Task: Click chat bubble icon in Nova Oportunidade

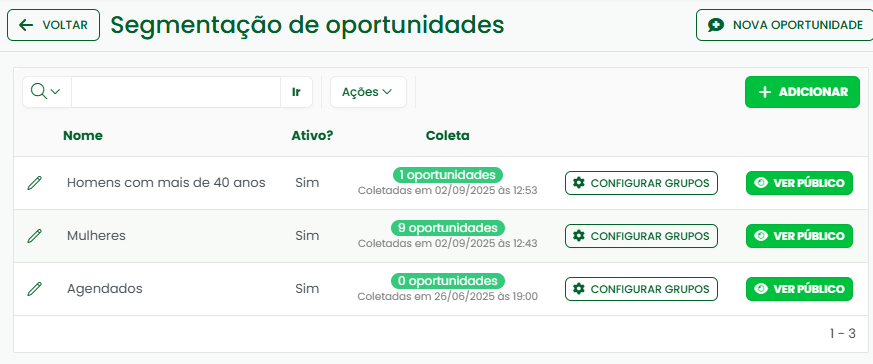Action: pyautogui.click(x=716, y=25)
